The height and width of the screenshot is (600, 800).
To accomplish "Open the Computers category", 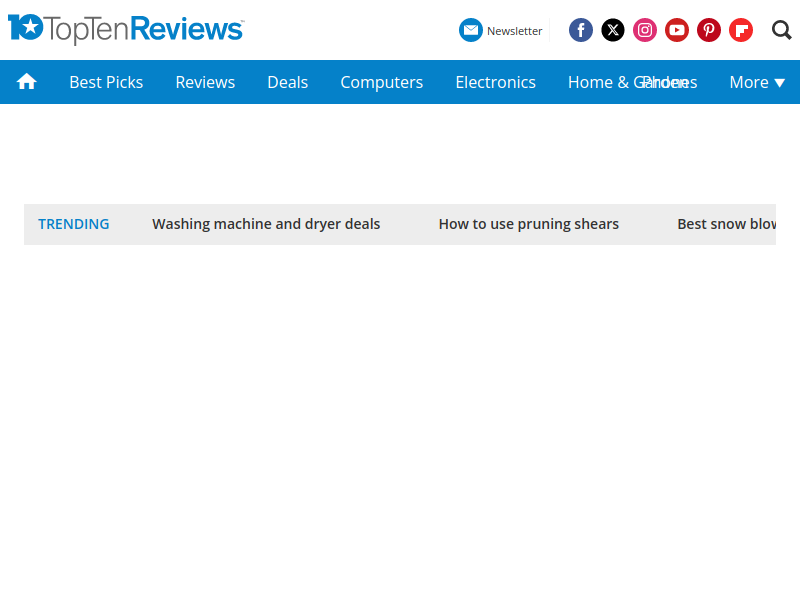I will click(381, 82).
